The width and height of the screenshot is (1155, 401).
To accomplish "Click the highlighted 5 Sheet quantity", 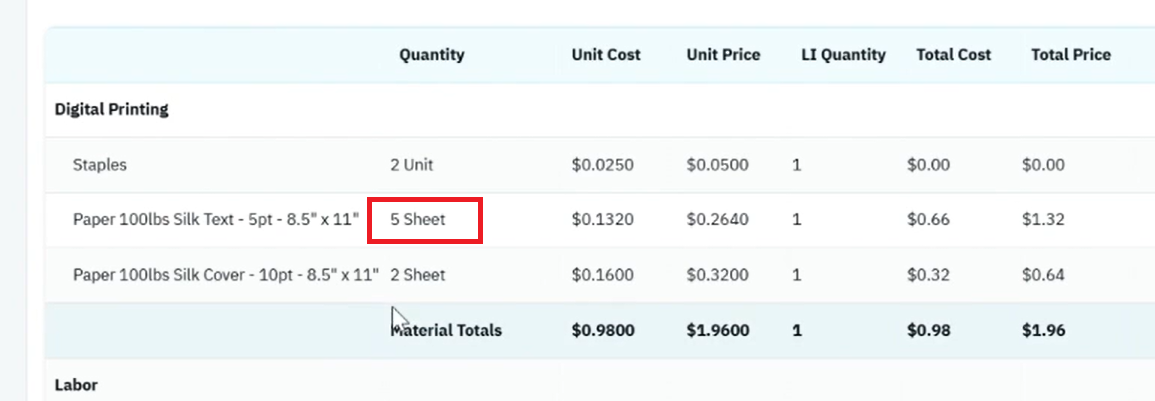I will click(418, 220).
